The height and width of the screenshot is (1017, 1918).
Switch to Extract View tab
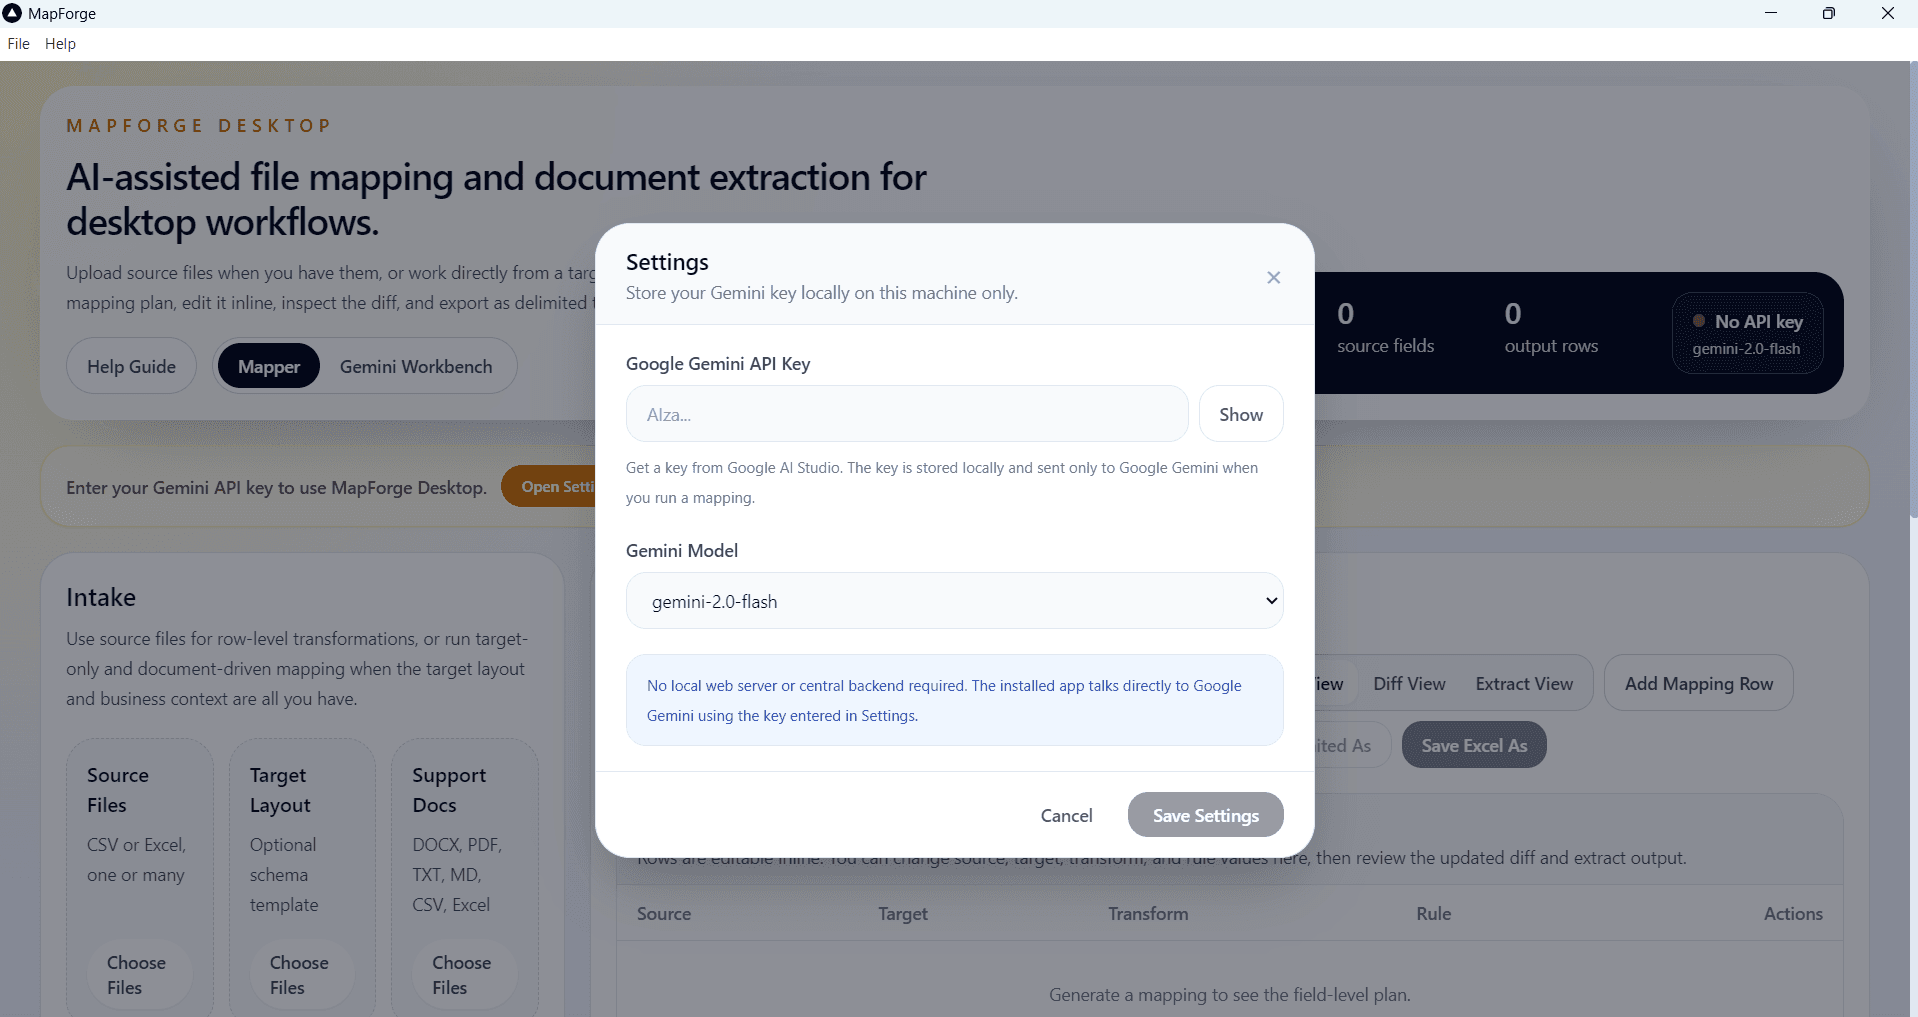[x=1524, y=683]
